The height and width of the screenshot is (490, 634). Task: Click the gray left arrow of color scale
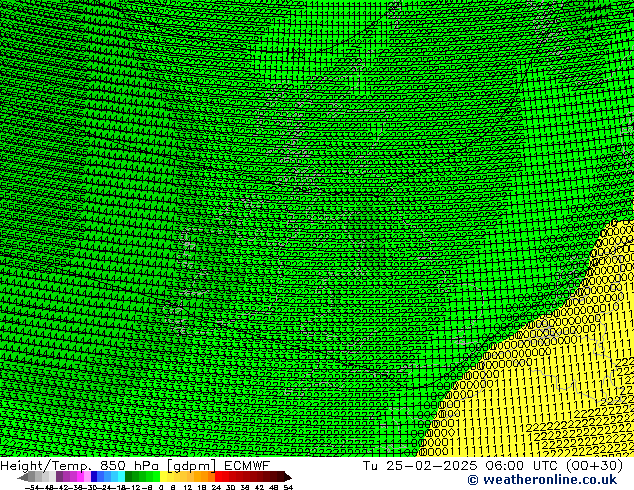pos(23,477)
